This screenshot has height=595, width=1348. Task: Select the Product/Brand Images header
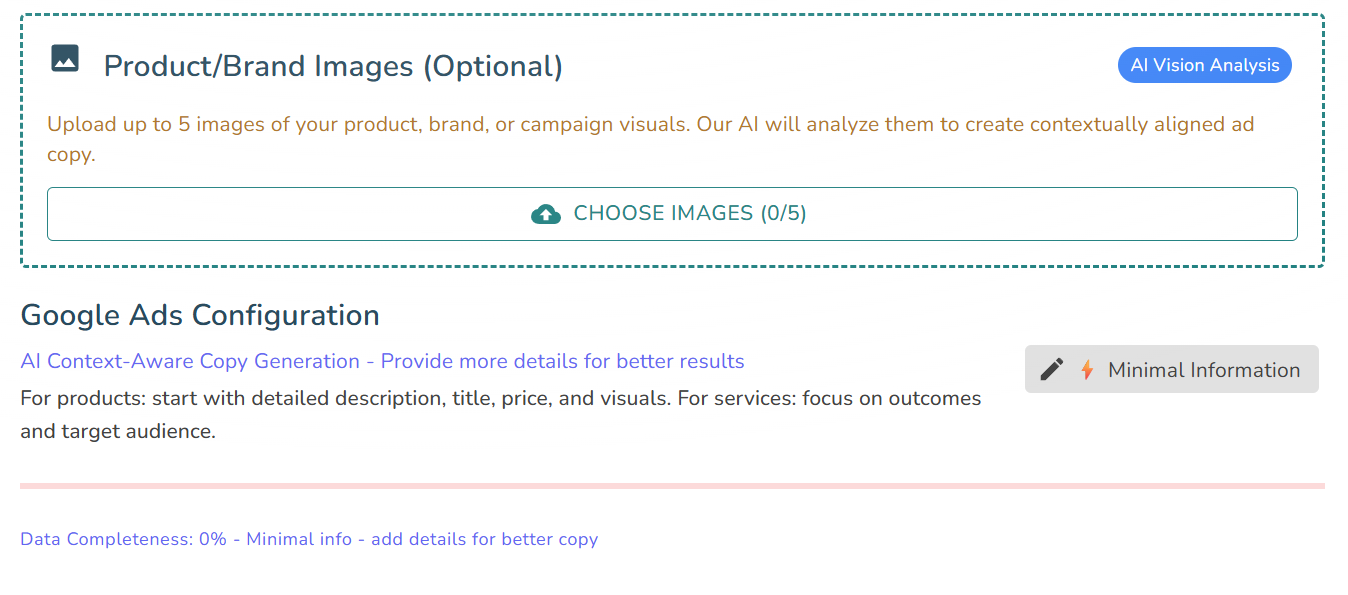[331, 65]
